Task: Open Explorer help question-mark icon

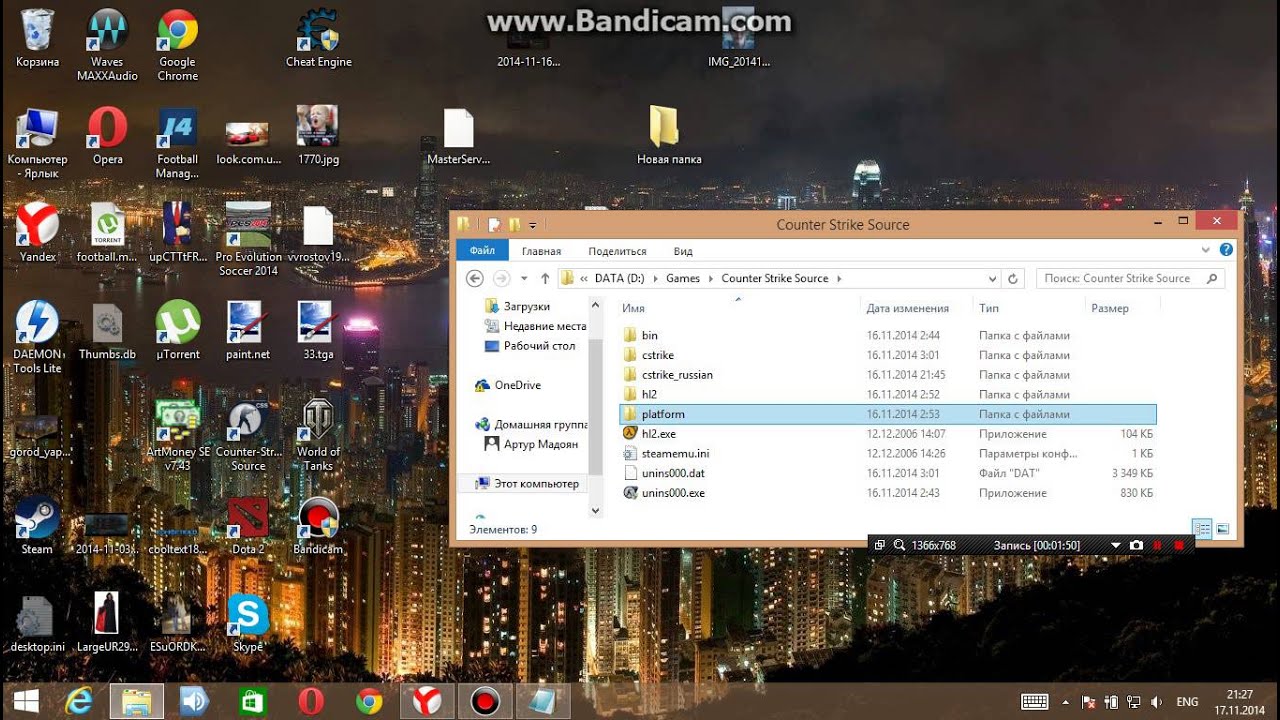Action: click(1226, 250)
